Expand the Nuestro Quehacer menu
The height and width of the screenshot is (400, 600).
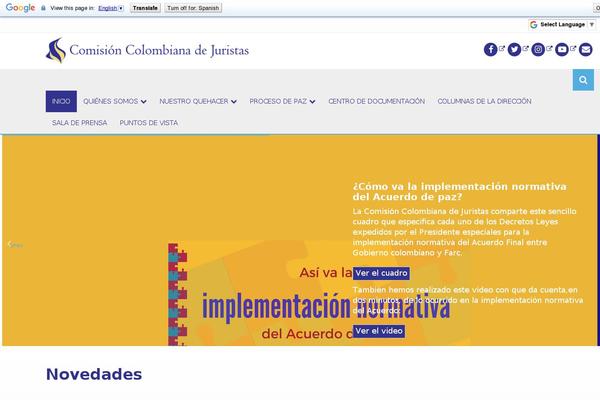198,101
